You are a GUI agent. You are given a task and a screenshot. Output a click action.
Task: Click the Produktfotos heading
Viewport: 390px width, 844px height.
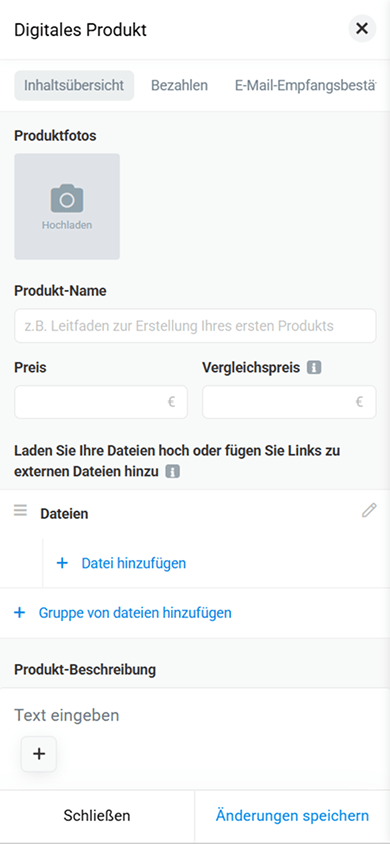(55, 136)
